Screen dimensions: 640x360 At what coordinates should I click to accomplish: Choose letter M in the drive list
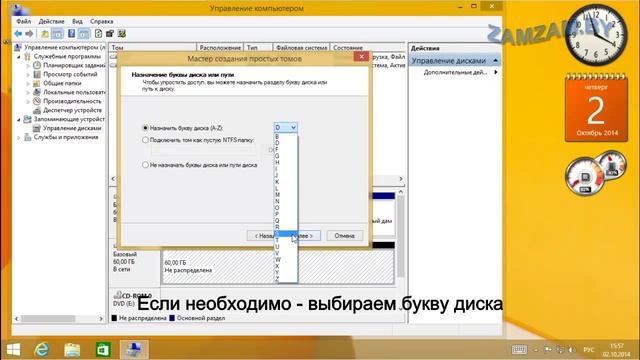286,195
